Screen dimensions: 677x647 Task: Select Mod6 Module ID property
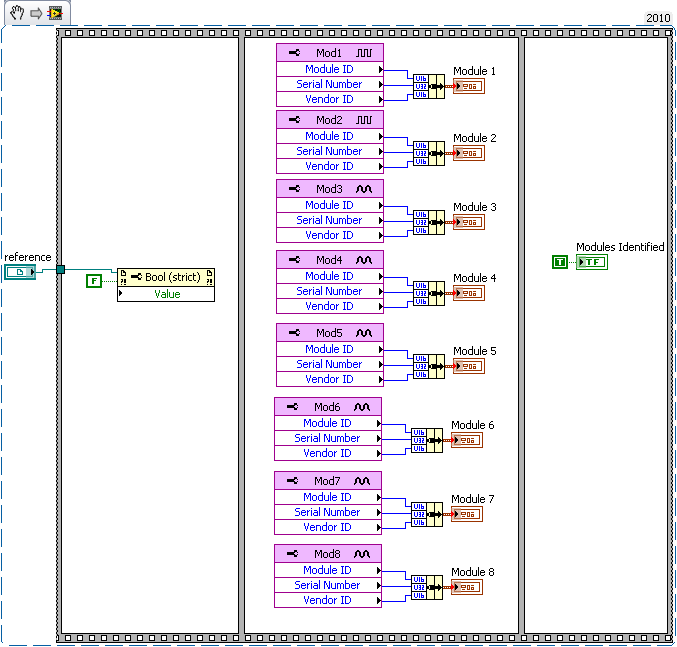(328, 423)
